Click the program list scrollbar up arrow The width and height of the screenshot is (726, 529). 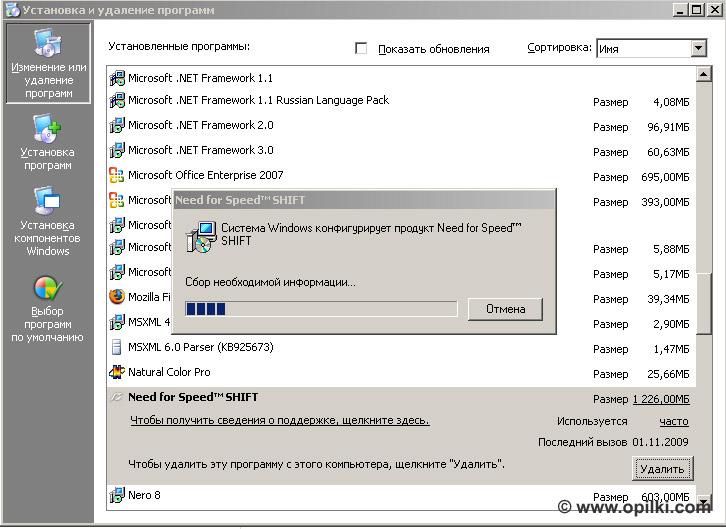point(703,74)
